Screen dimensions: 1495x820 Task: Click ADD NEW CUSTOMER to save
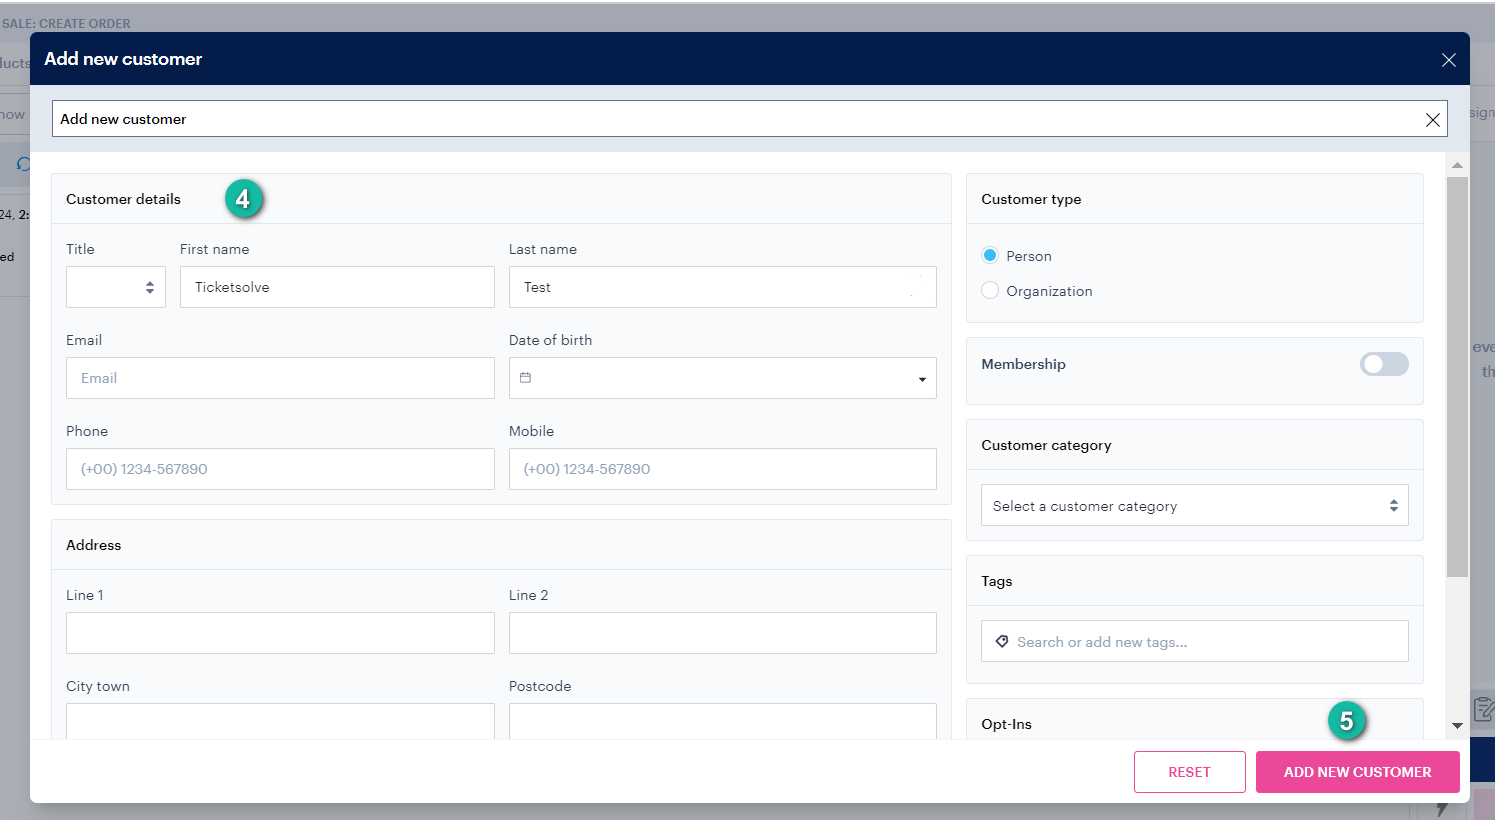click(1357, 771)
